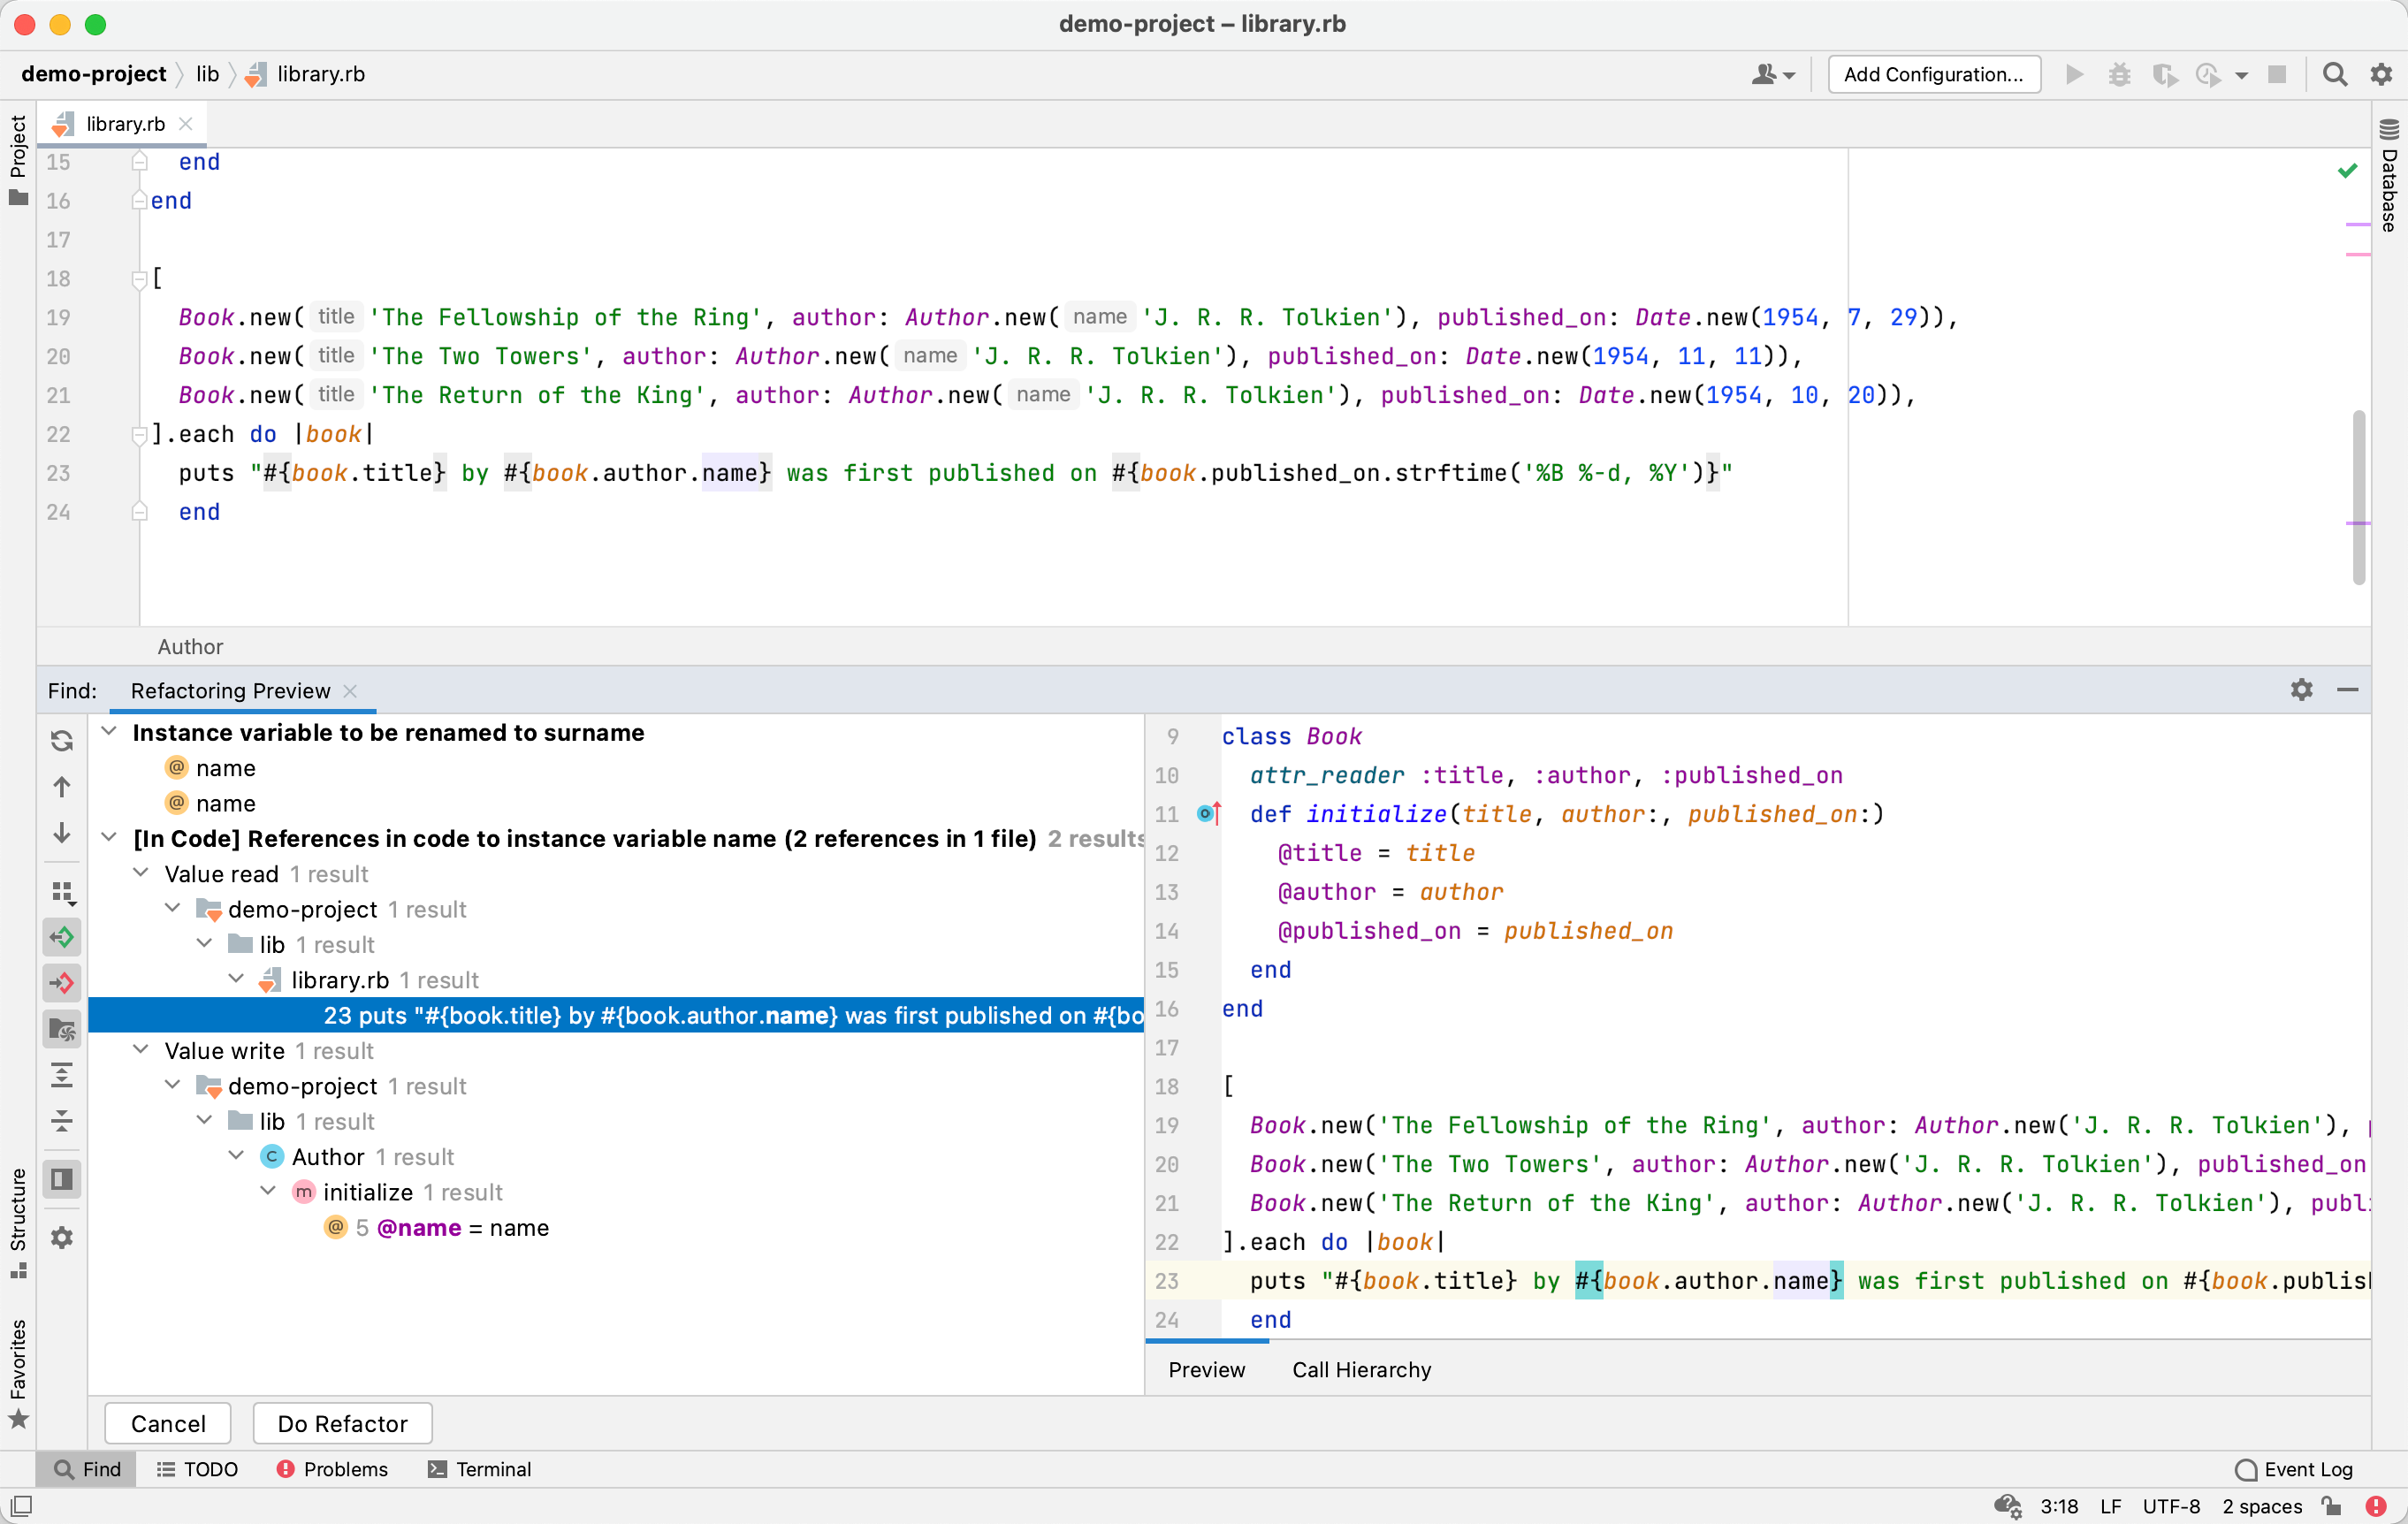
Task: Click the Add Configuration button
Action: tap(1933, 74)
